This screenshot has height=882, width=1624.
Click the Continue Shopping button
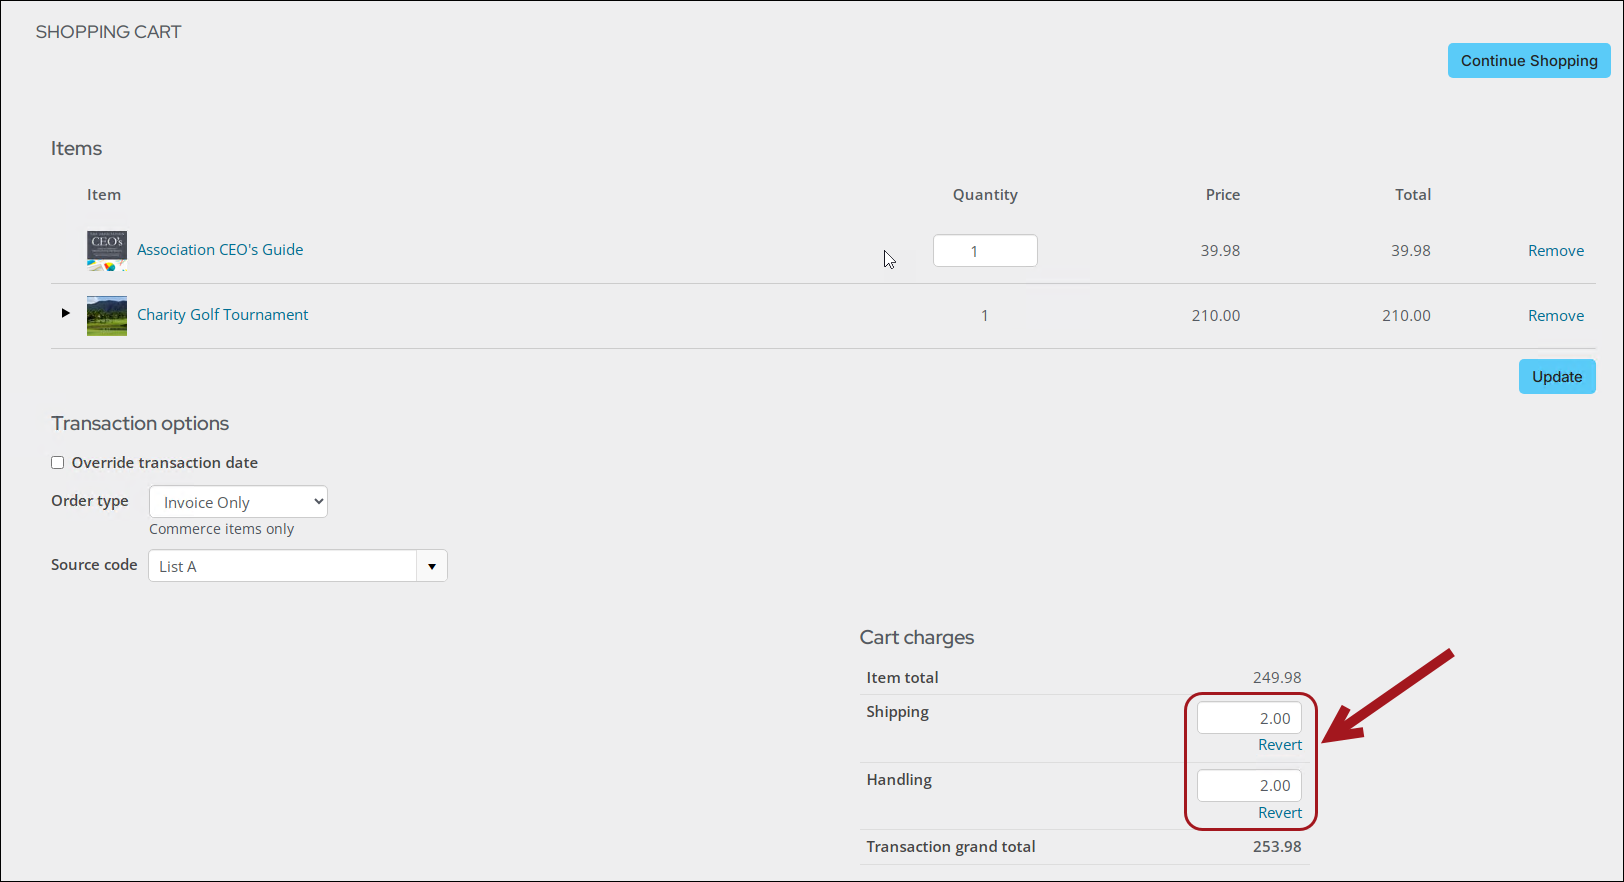(1529, 61)
